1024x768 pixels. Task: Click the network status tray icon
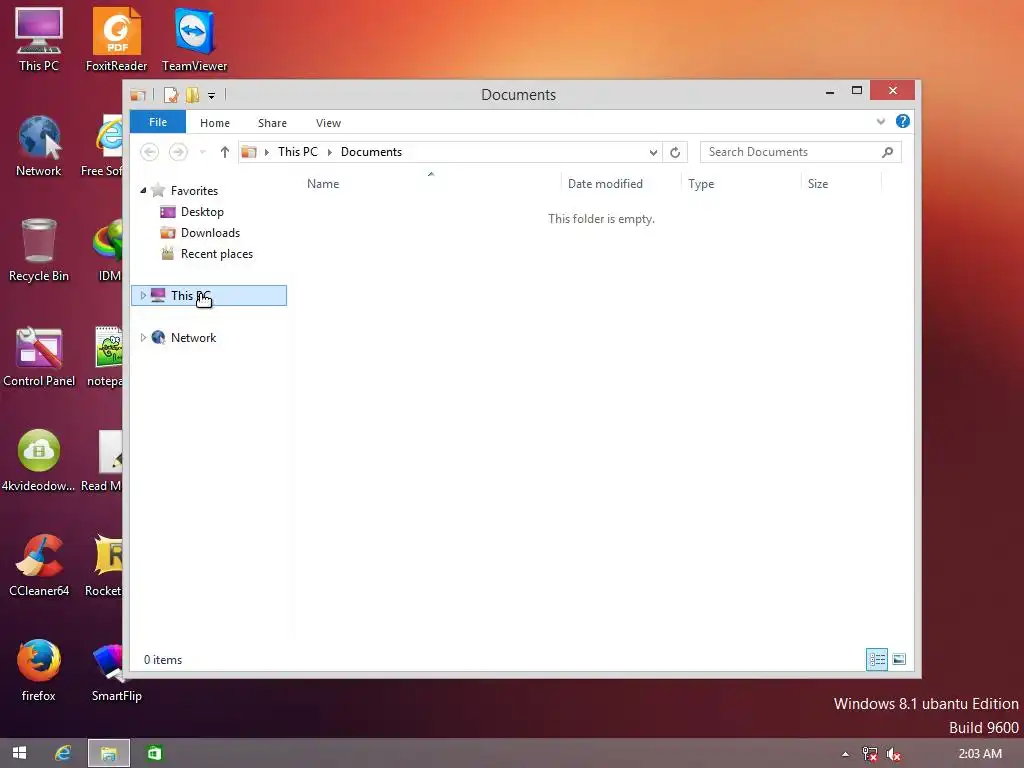pos(869,754)
